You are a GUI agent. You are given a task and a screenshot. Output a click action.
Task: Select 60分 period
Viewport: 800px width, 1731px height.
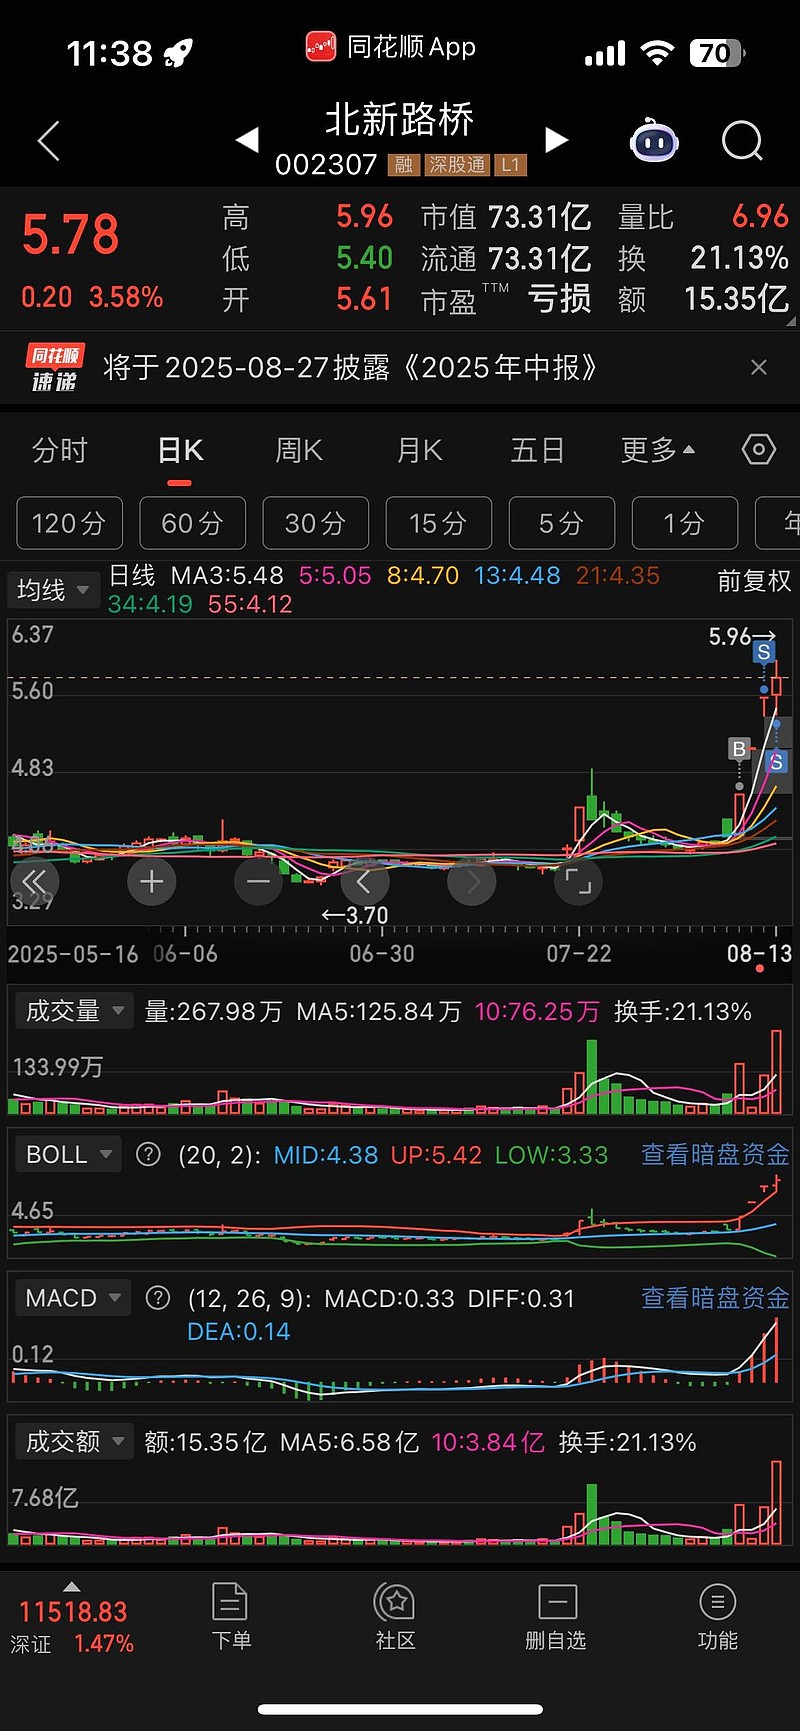coord(192,523)
